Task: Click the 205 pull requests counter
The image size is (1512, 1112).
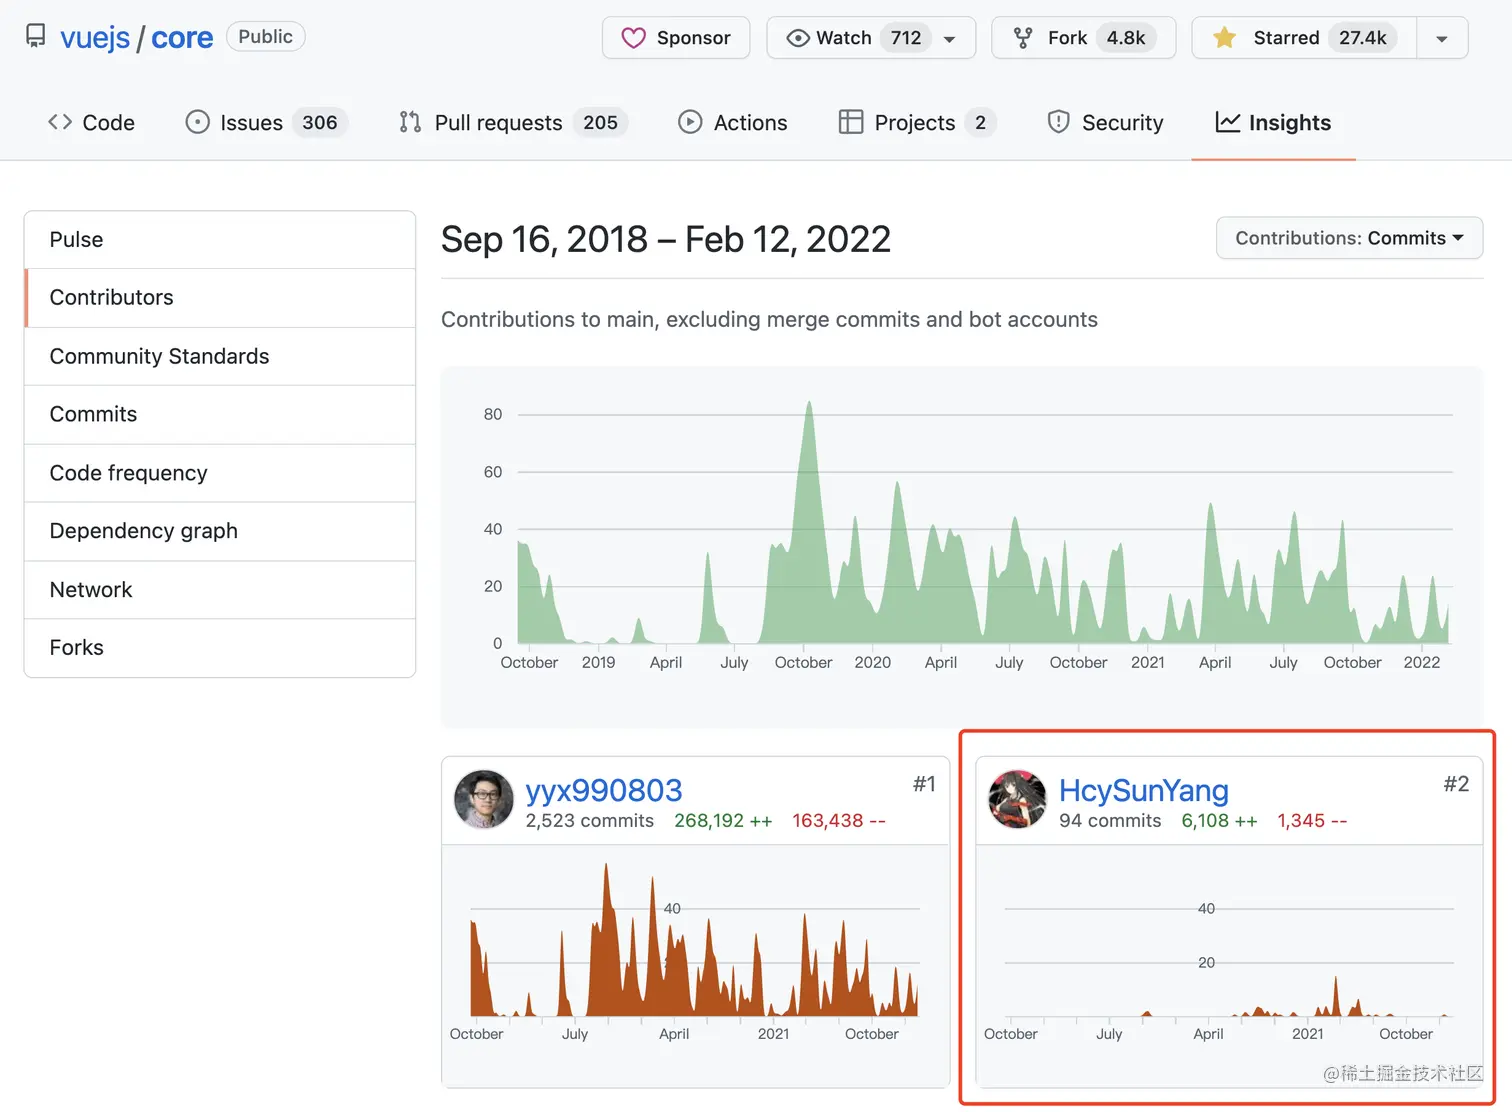Action: [600, 122]
